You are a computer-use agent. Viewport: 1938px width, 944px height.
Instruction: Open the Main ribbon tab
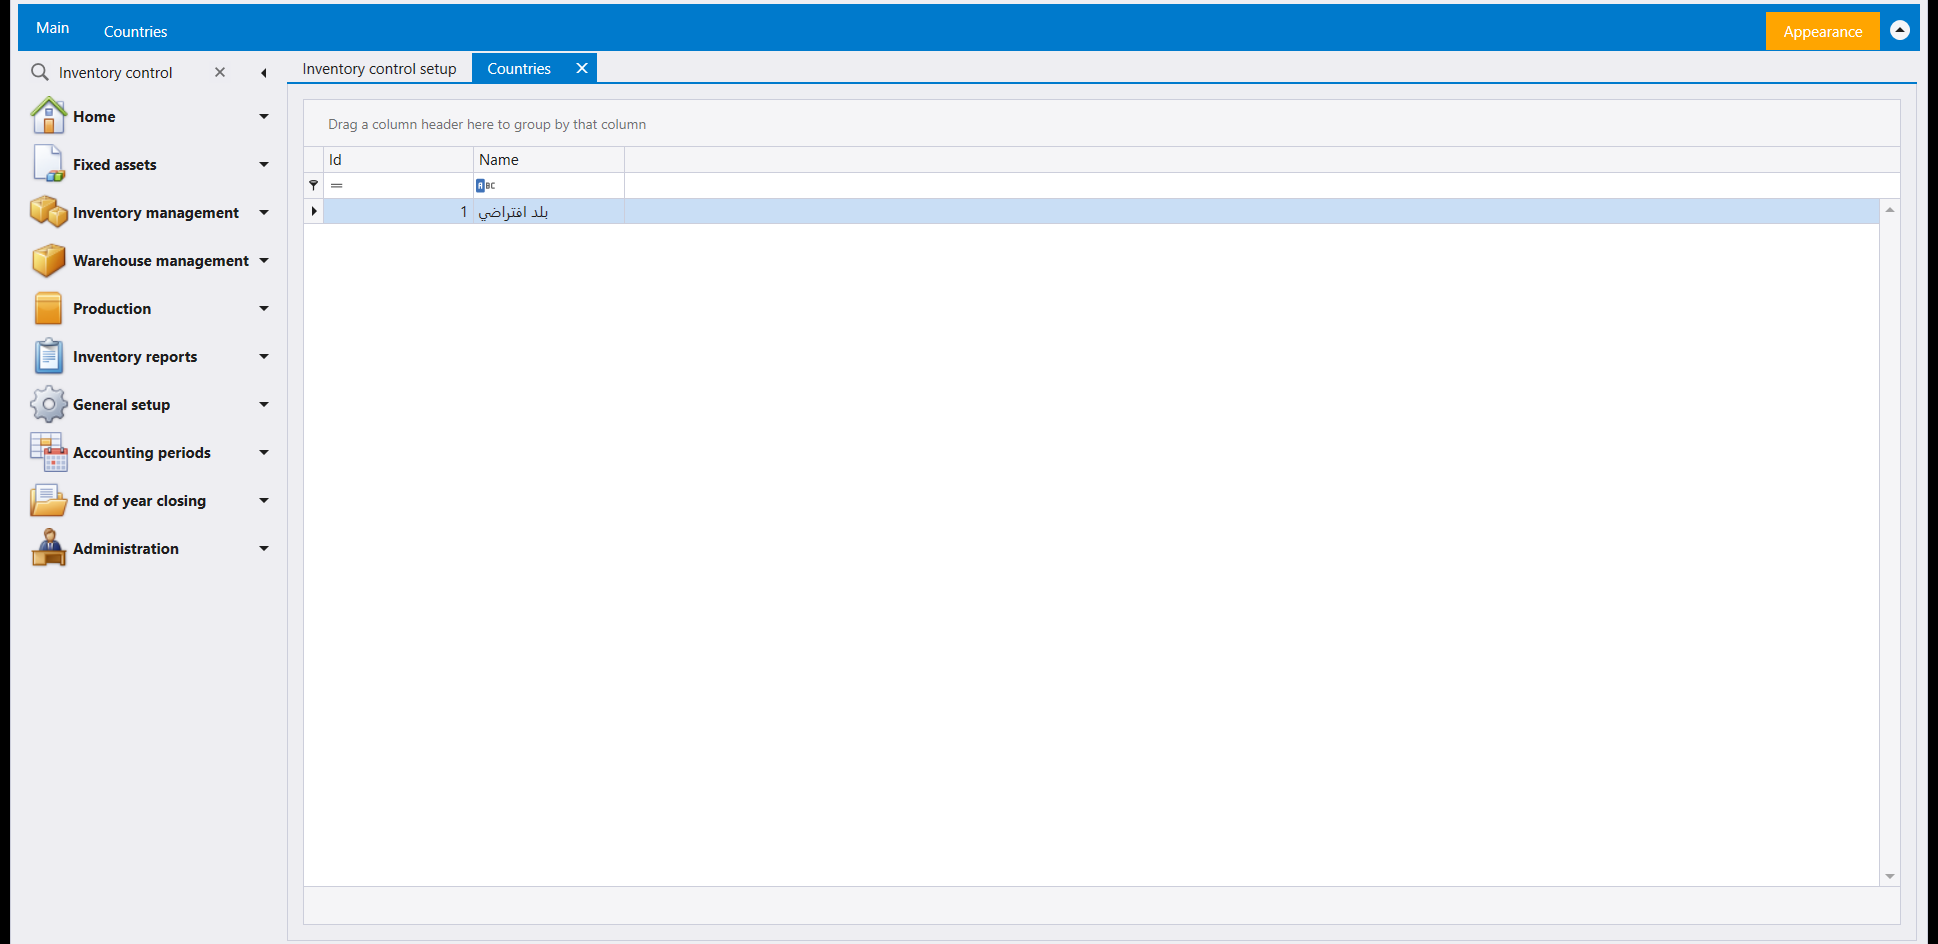[x=53, y=28]
